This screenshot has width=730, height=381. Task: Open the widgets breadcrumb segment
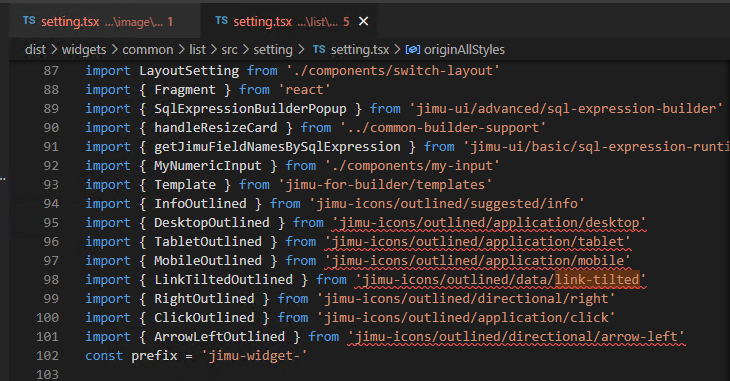coord(84,49)
